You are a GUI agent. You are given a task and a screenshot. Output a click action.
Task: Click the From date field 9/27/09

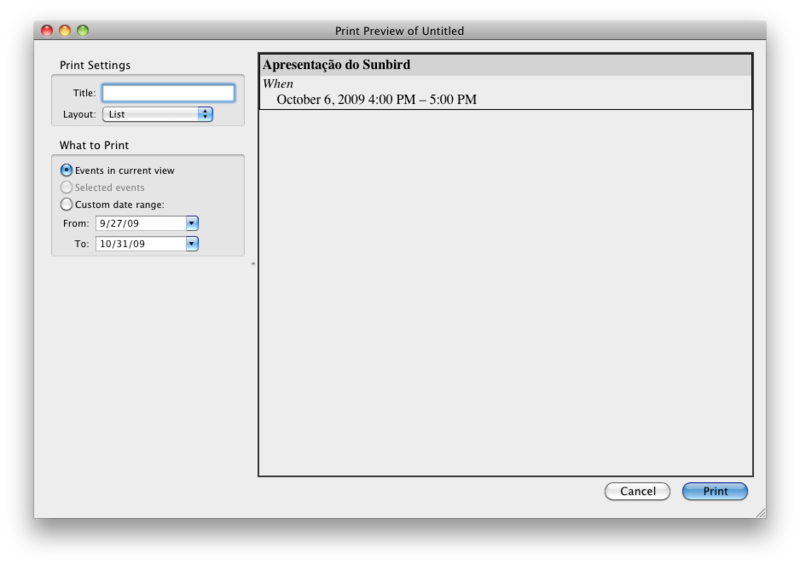point(141,223)
